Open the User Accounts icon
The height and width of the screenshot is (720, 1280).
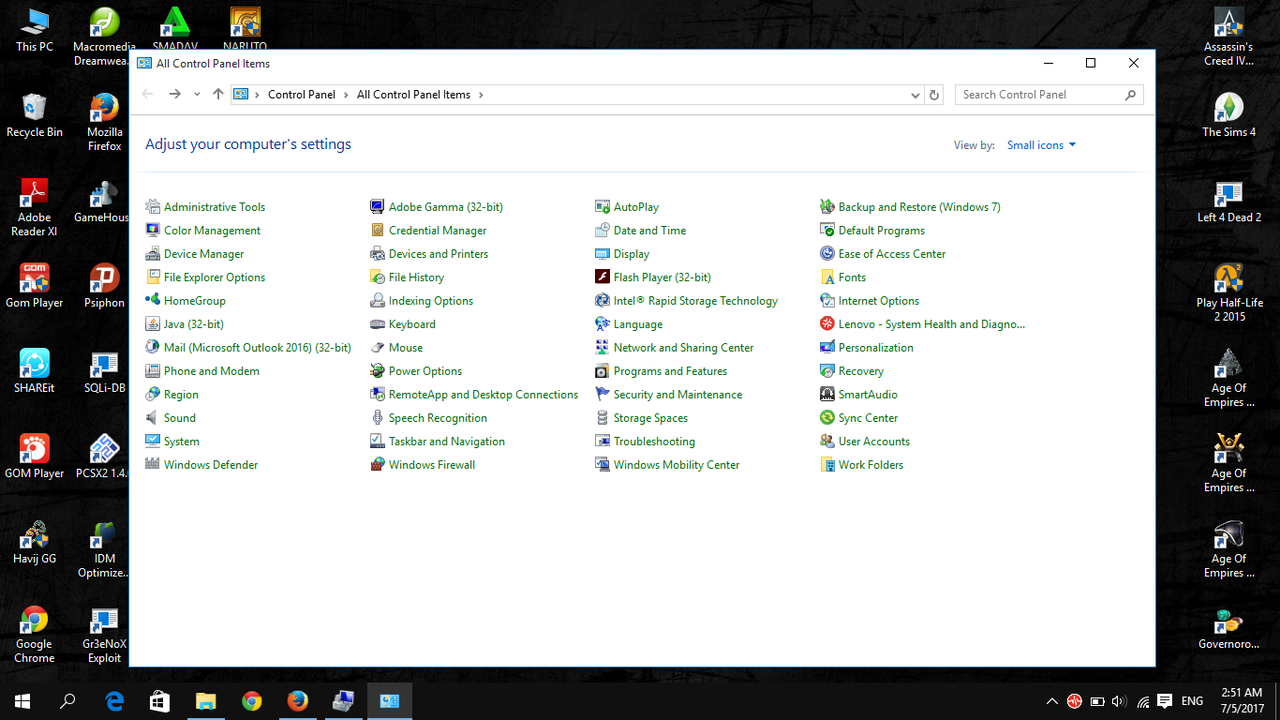827,441
